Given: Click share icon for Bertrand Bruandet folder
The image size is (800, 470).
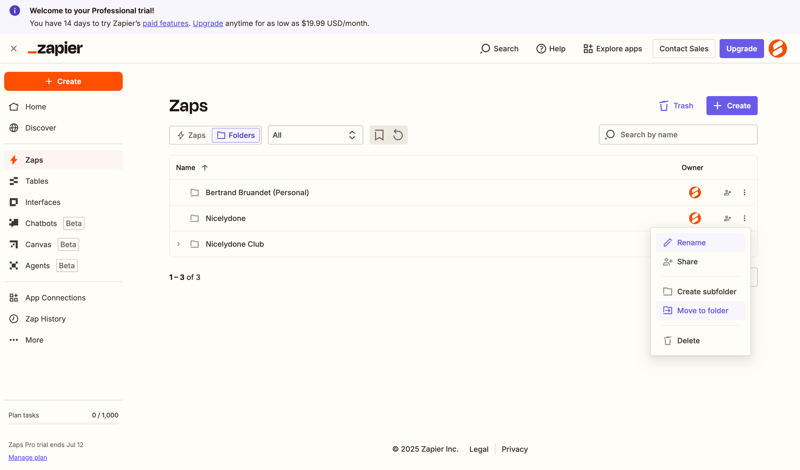Looking at the screenshot, I should pyautogui.click(x=728, y=192).
